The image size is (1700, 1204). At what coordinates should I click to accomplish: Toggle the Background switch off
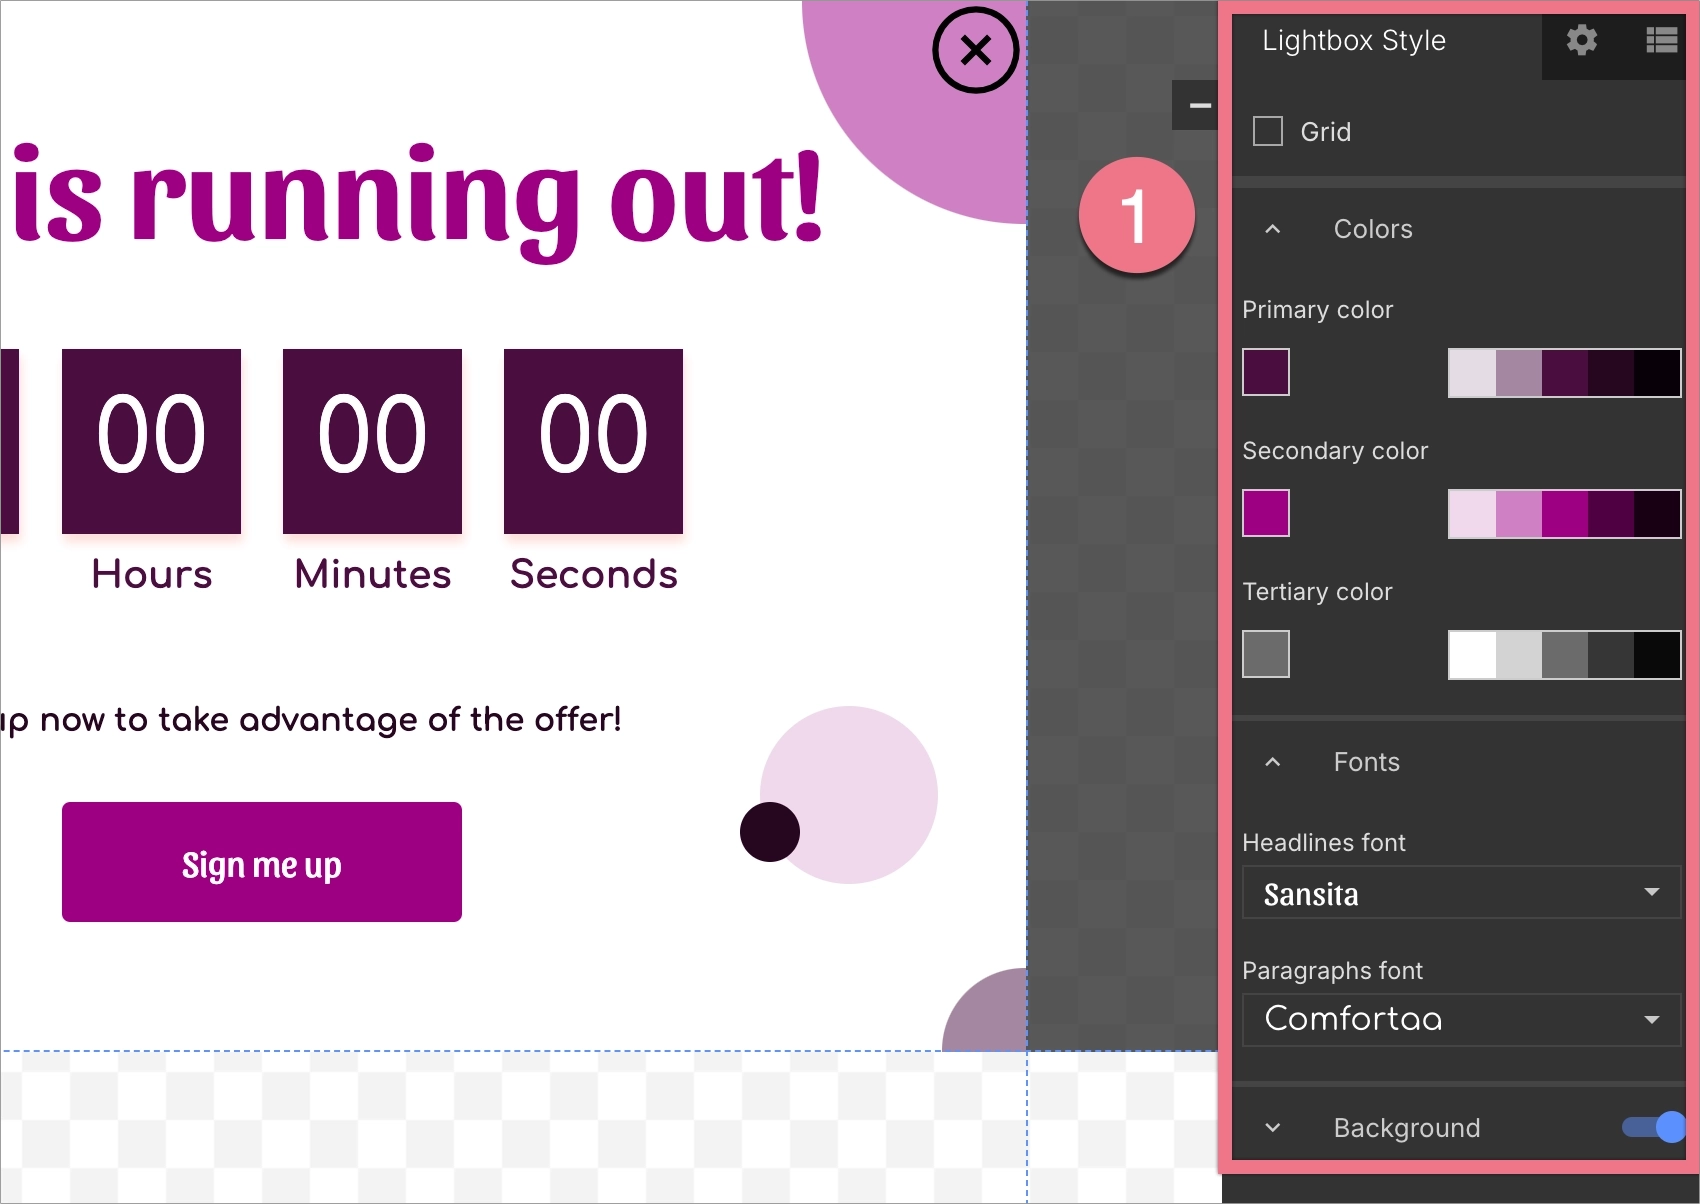tap(1653, 1127)
